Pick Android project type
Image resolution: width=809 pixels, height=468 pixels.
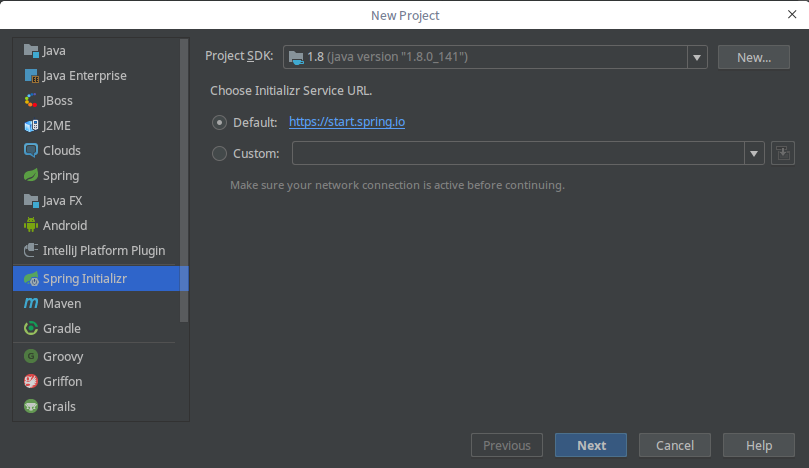point(65,225)
